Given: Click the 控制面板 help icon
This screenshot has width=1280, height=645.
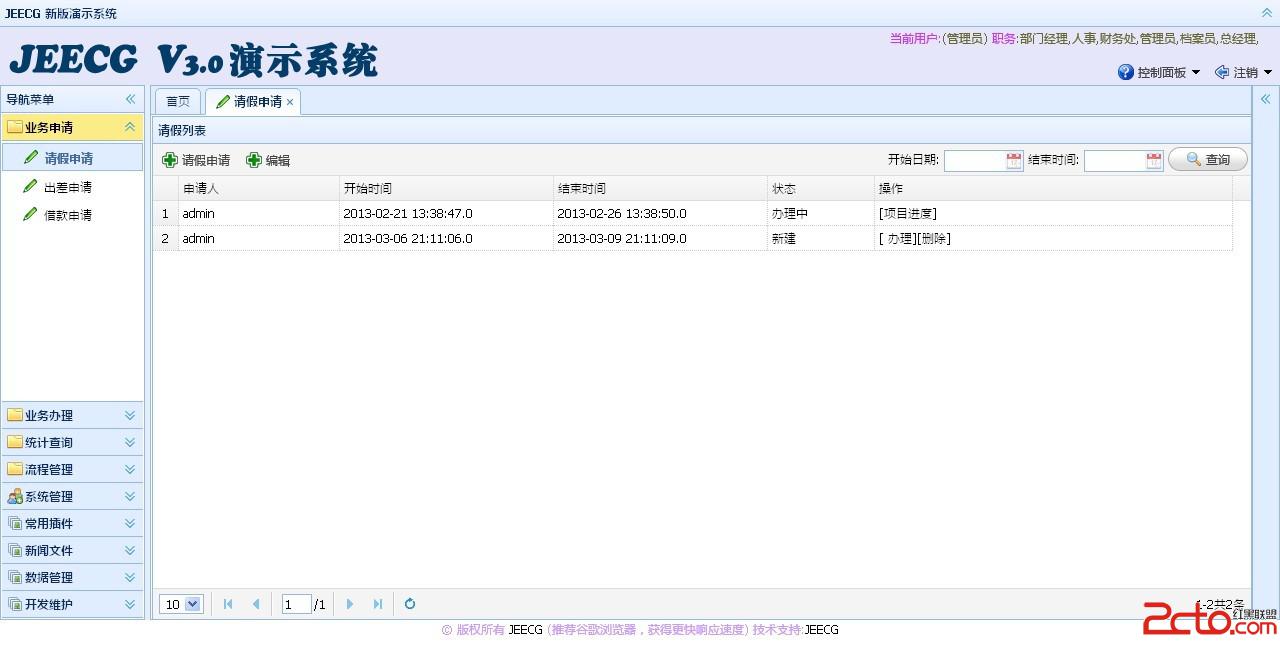Looking at the screenshot, I should coord(1126,72).
